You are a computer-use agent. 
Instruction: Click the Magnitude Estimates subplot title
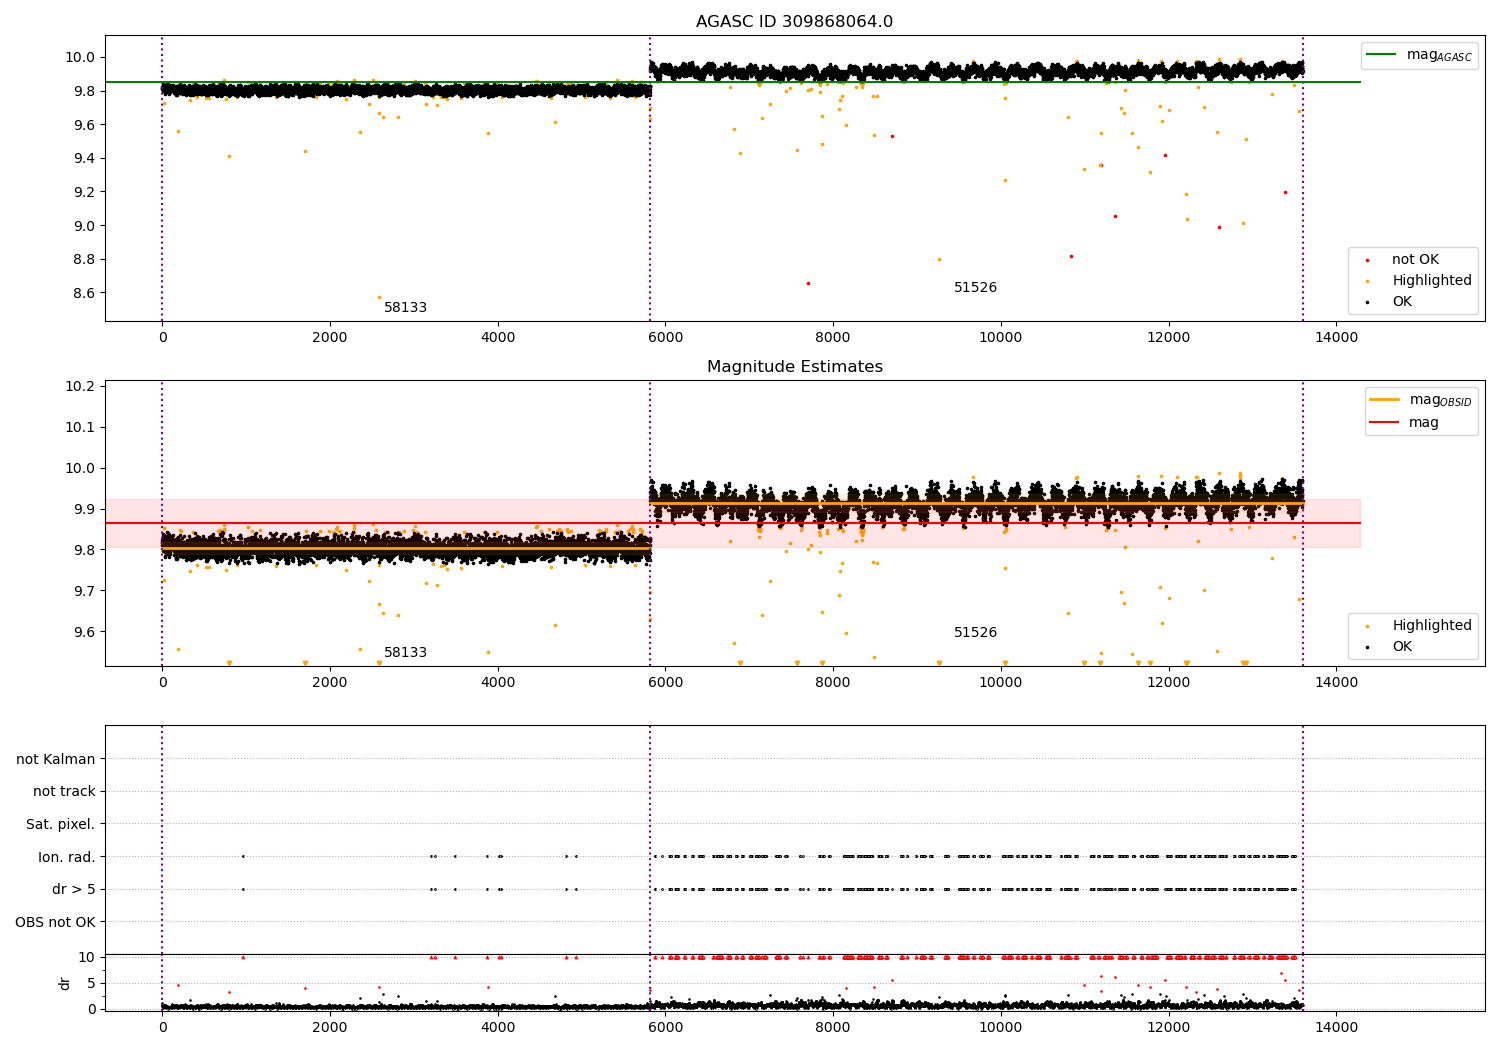(794, 367)
